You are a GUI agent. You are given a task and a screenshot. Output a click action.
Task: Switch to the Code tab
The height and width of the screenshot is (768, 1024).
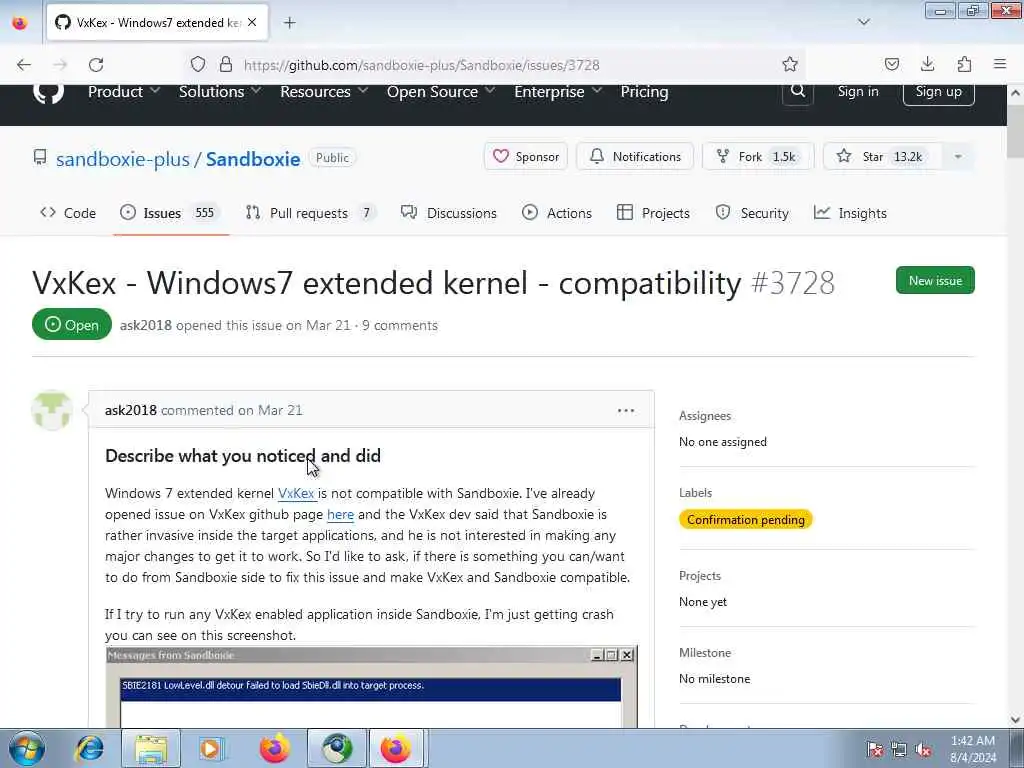tap(68, 213)
